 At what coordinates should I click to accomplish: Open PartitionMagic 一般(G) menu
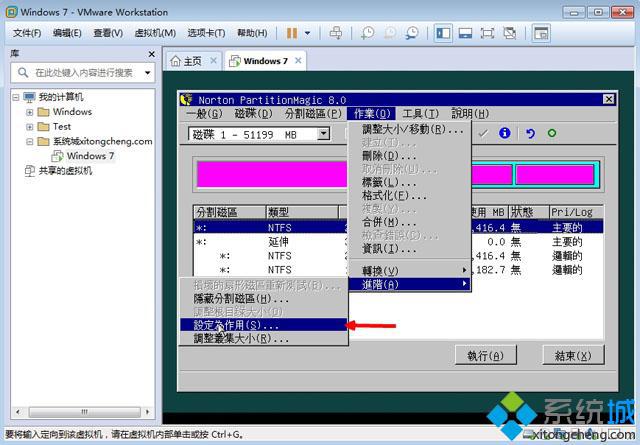(x=204, y=113)
